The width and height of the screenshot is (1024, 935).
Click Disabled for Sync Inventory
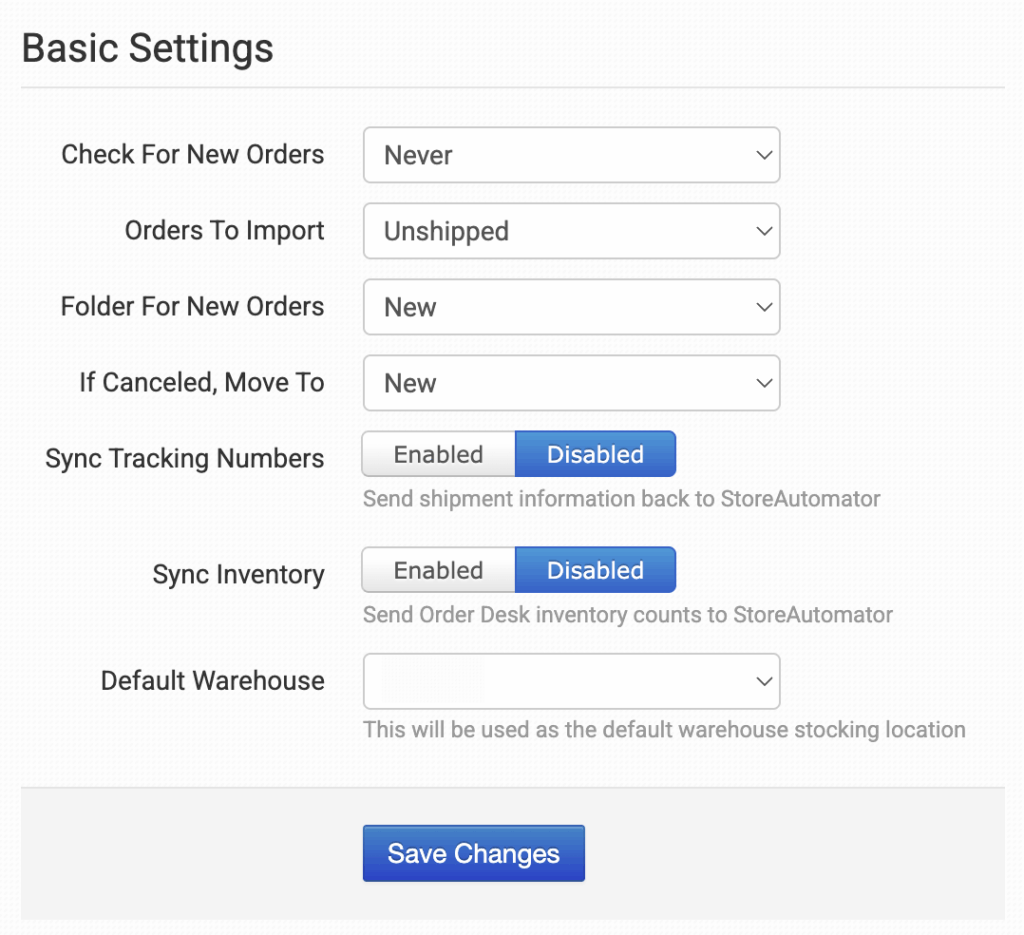(x=595, y=571)
